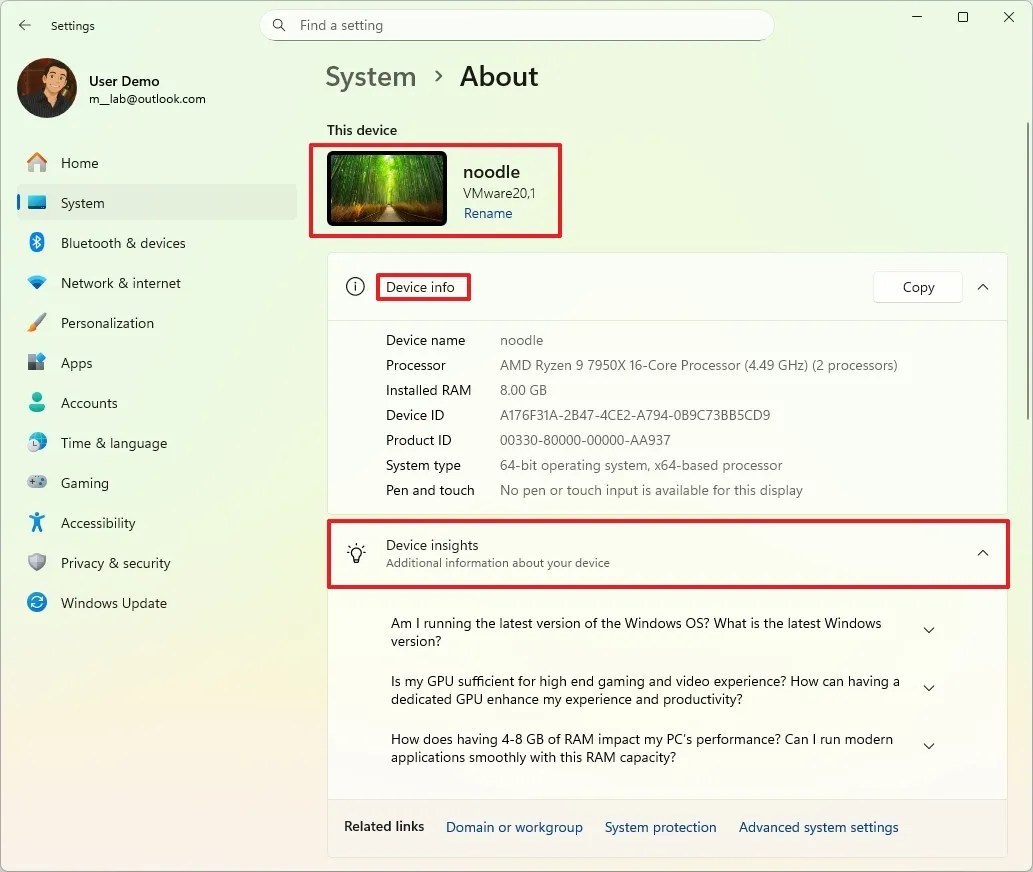Expand the GPU sufficiency question
Screen dimensions: 1033x872
point(928,688)
